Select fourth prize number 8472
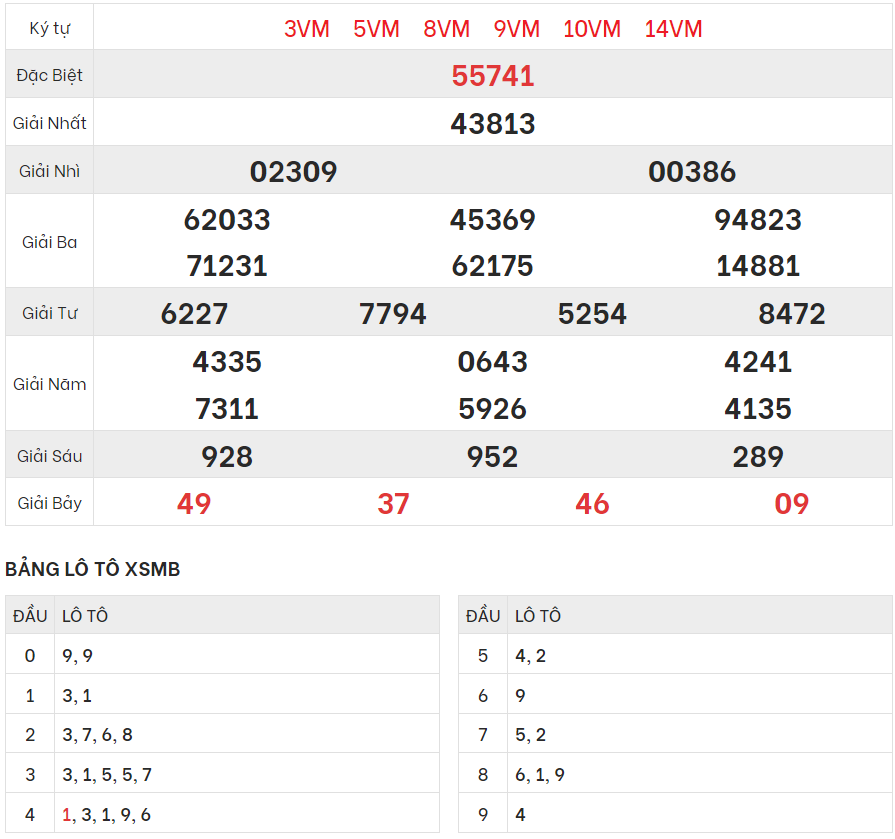 [792, 314]
